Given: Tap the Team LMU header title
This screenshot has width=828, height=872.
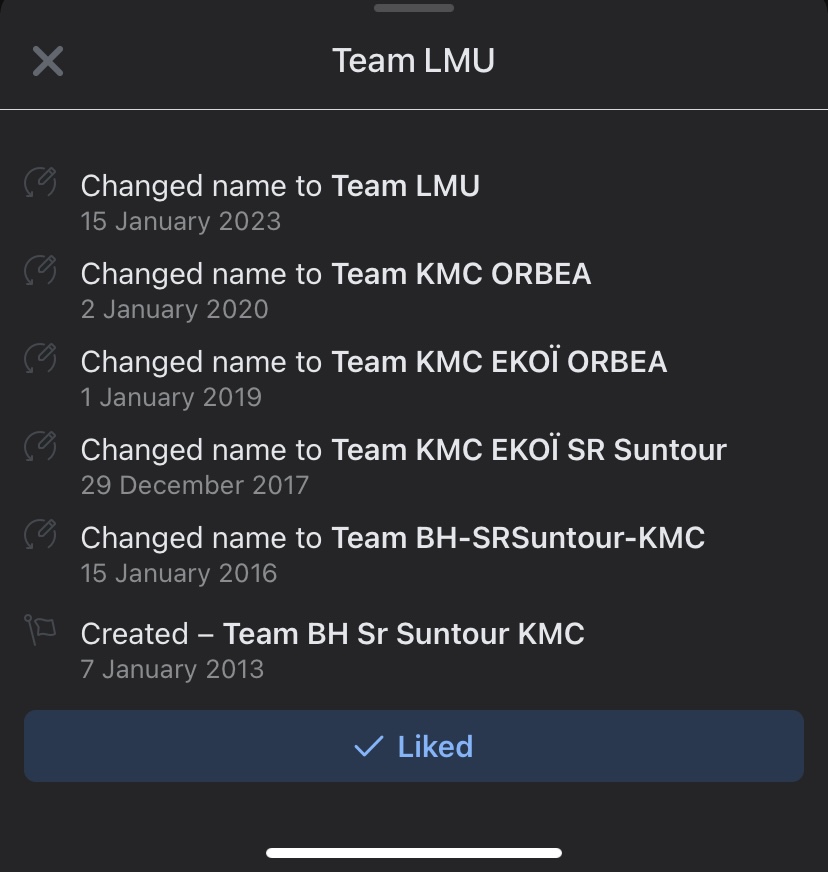Looking at the screenshot, I should [x=414, y=61].
